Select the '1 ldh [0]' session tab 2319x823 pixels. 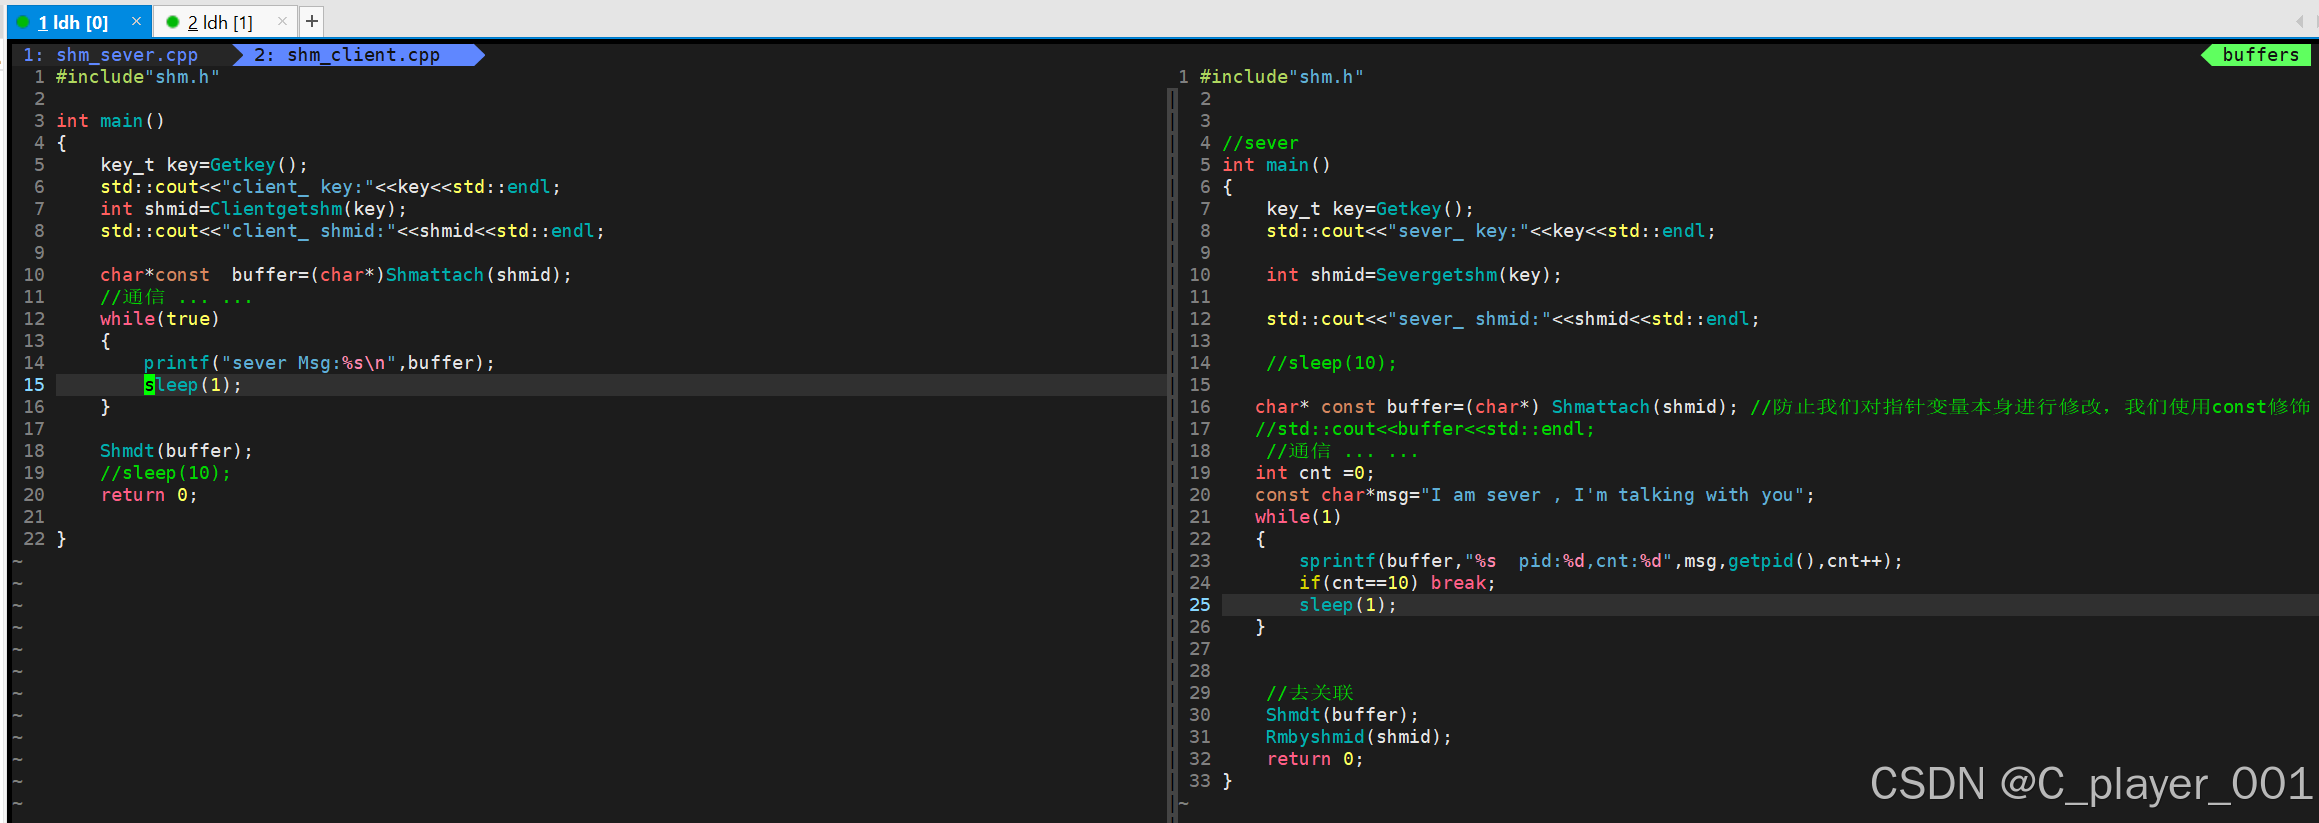(x=73, y=22)
